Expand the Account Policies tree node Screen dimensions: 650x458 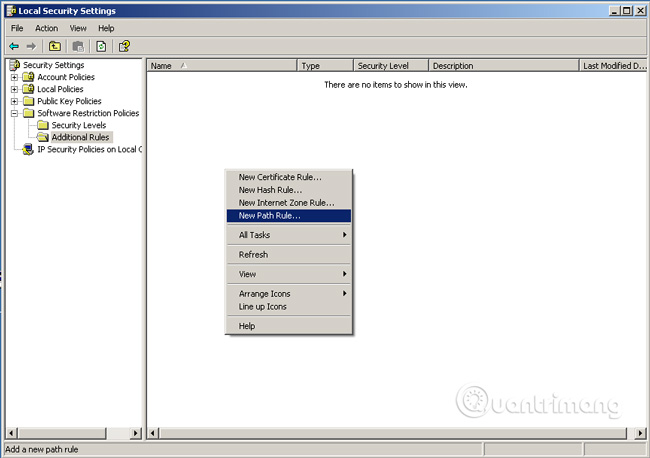click(14, 77)
